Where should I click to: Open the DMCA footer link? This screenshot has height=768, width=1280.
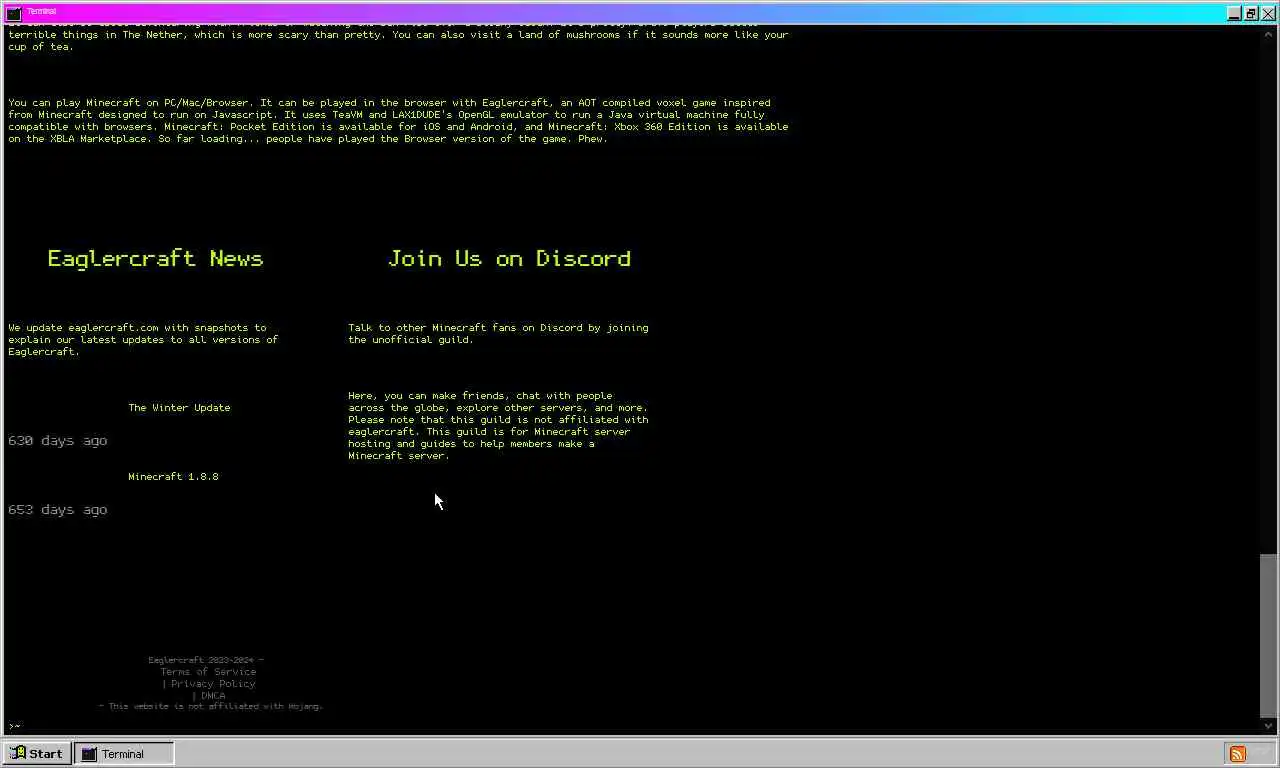tap(213, 696)
